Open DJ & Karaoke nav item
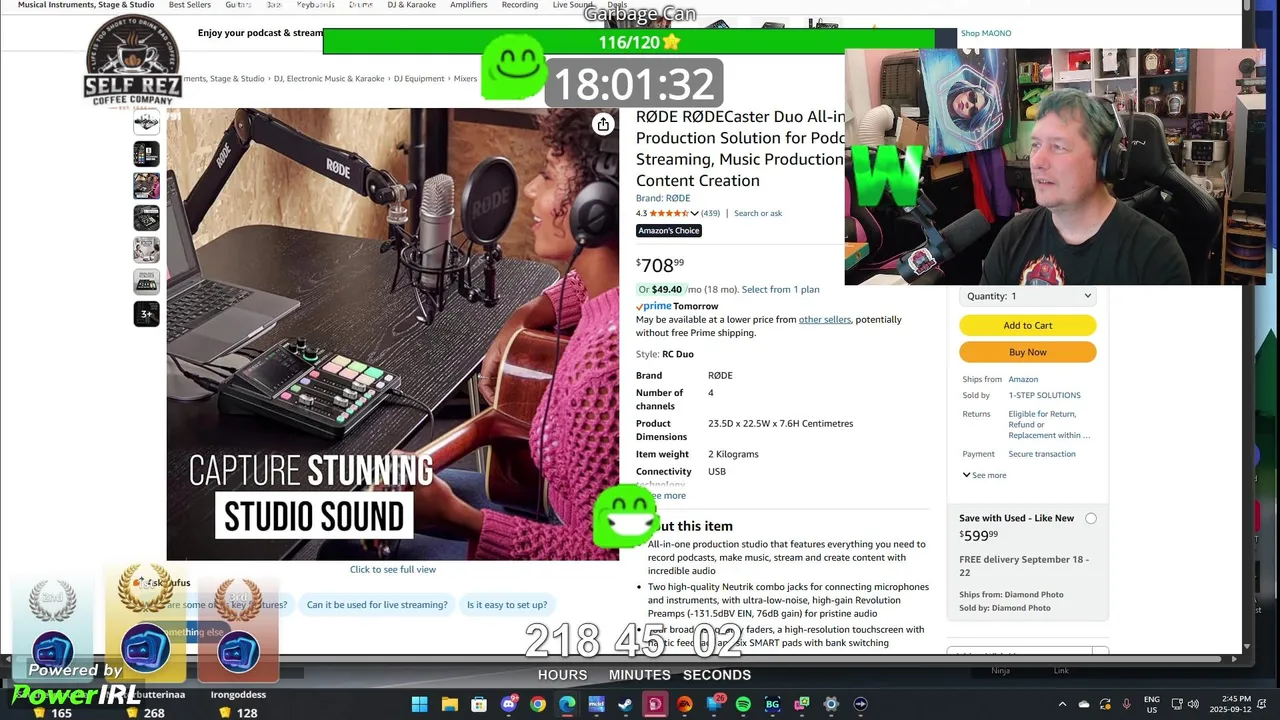Image resolution: width=1280 pixels, height=720 pixels. [x=411, y=5]
